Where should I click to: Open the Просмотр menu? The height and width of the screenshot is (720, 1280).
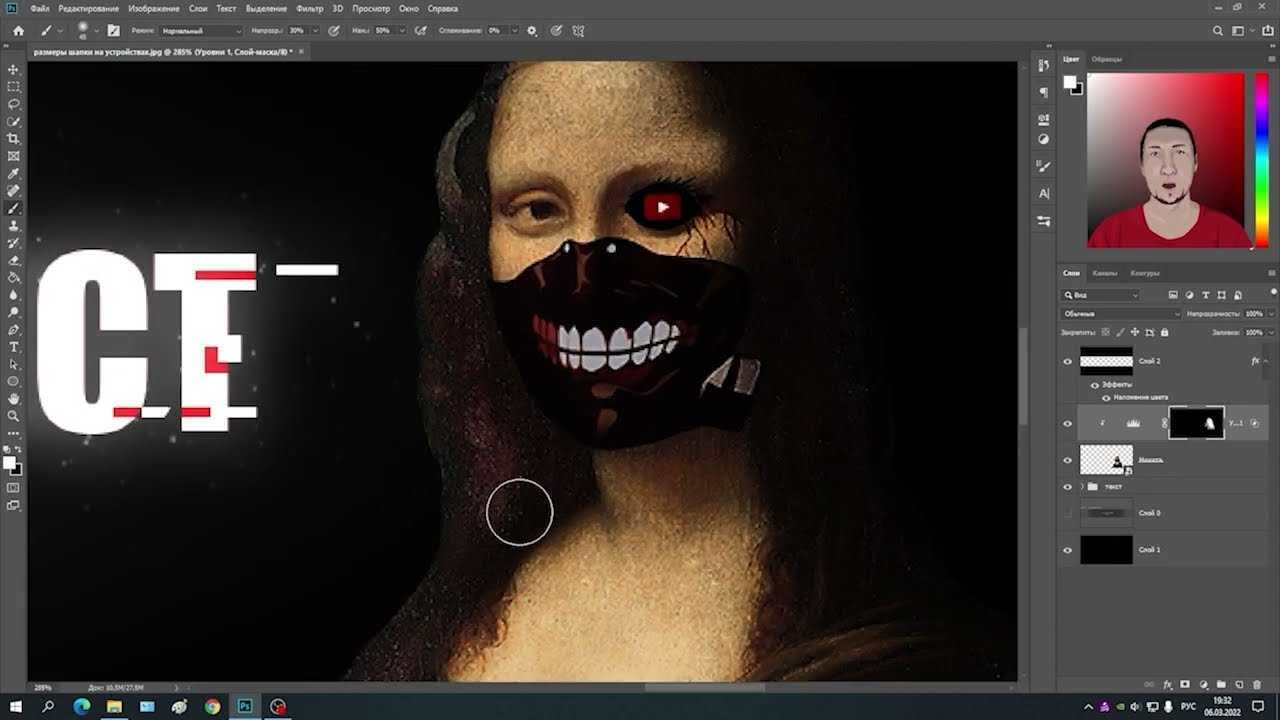click(371, 8)
